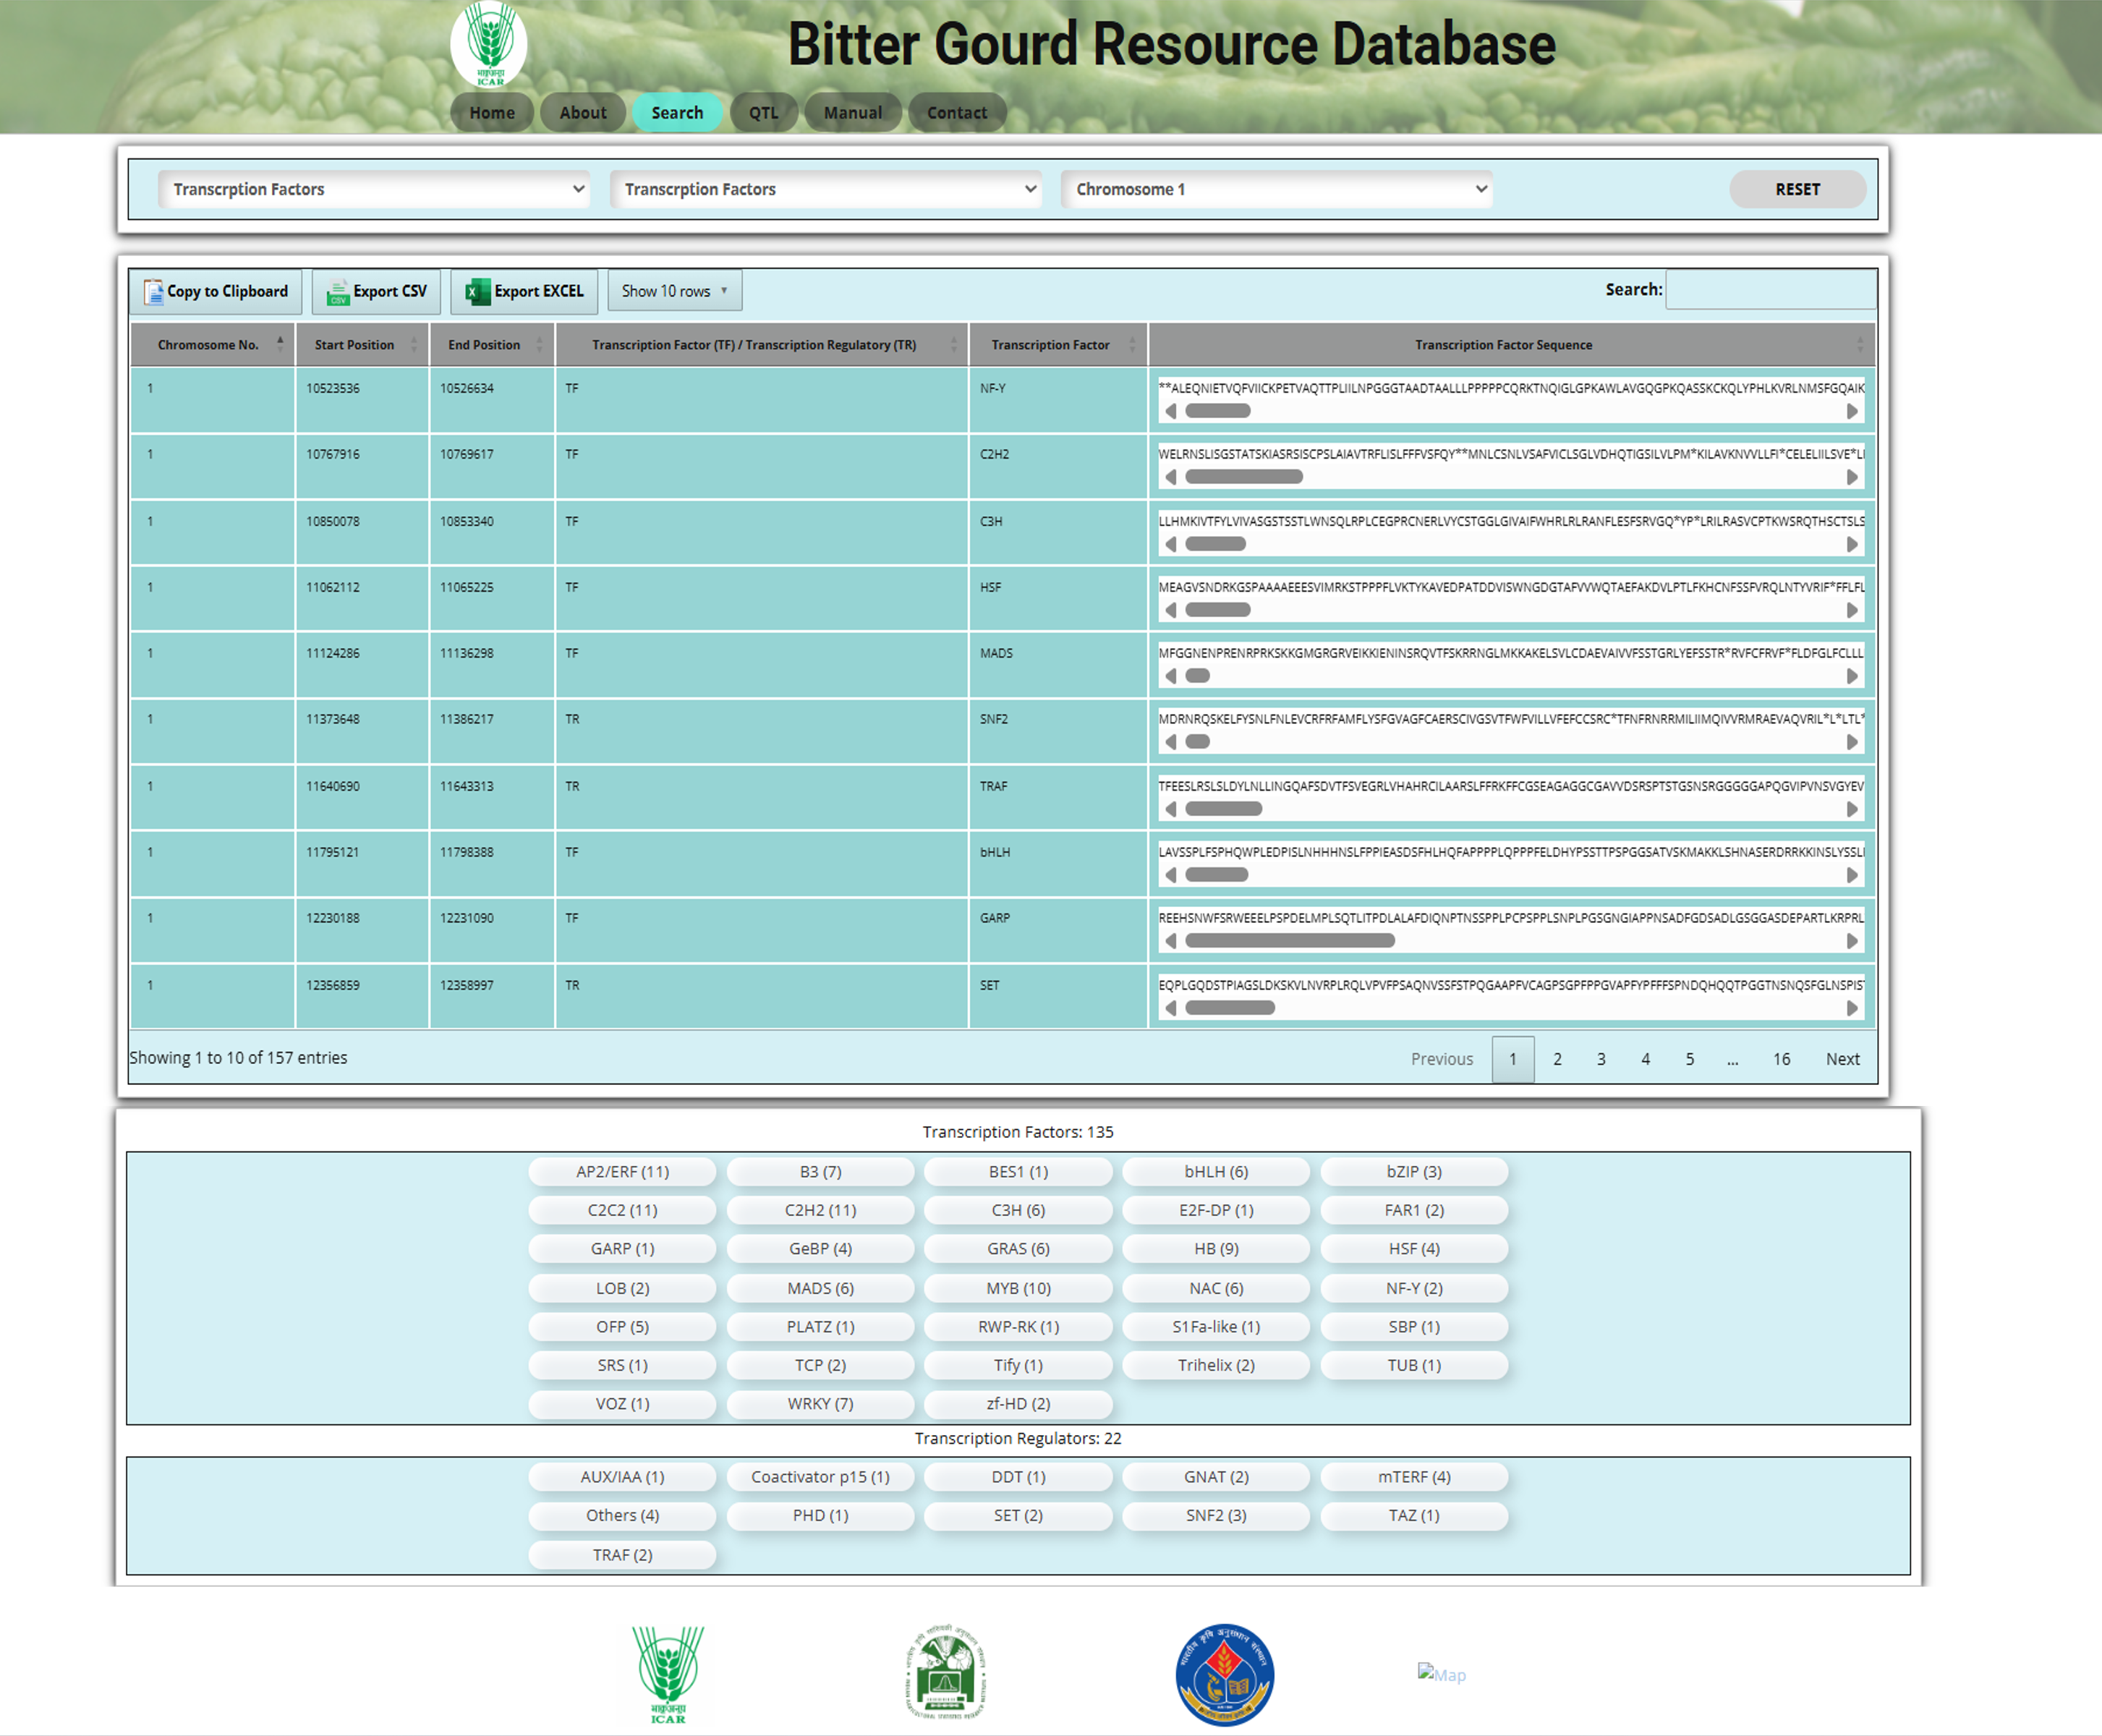Expand the Show 10 rows selector

pos(674,291)
